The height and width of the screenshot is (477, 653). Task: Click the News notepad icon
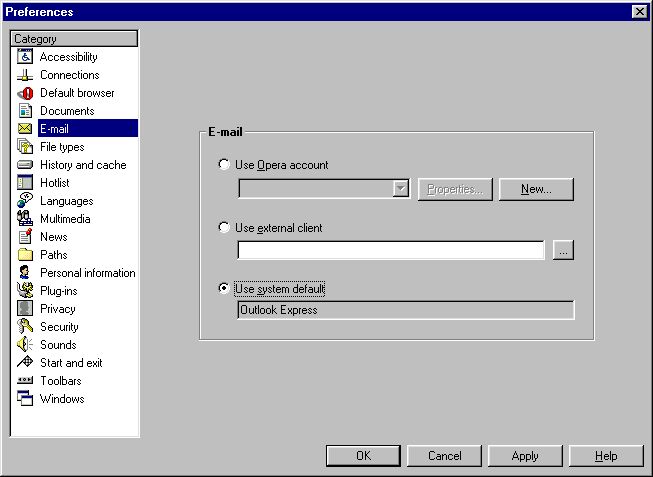coord(25,236)
